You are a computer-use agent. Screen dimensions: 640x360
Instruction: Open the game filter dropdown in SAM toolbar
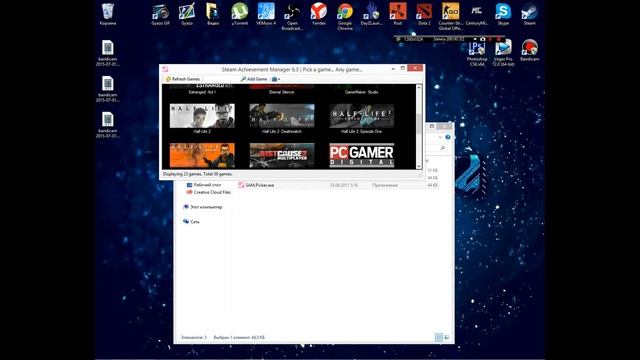276,79
